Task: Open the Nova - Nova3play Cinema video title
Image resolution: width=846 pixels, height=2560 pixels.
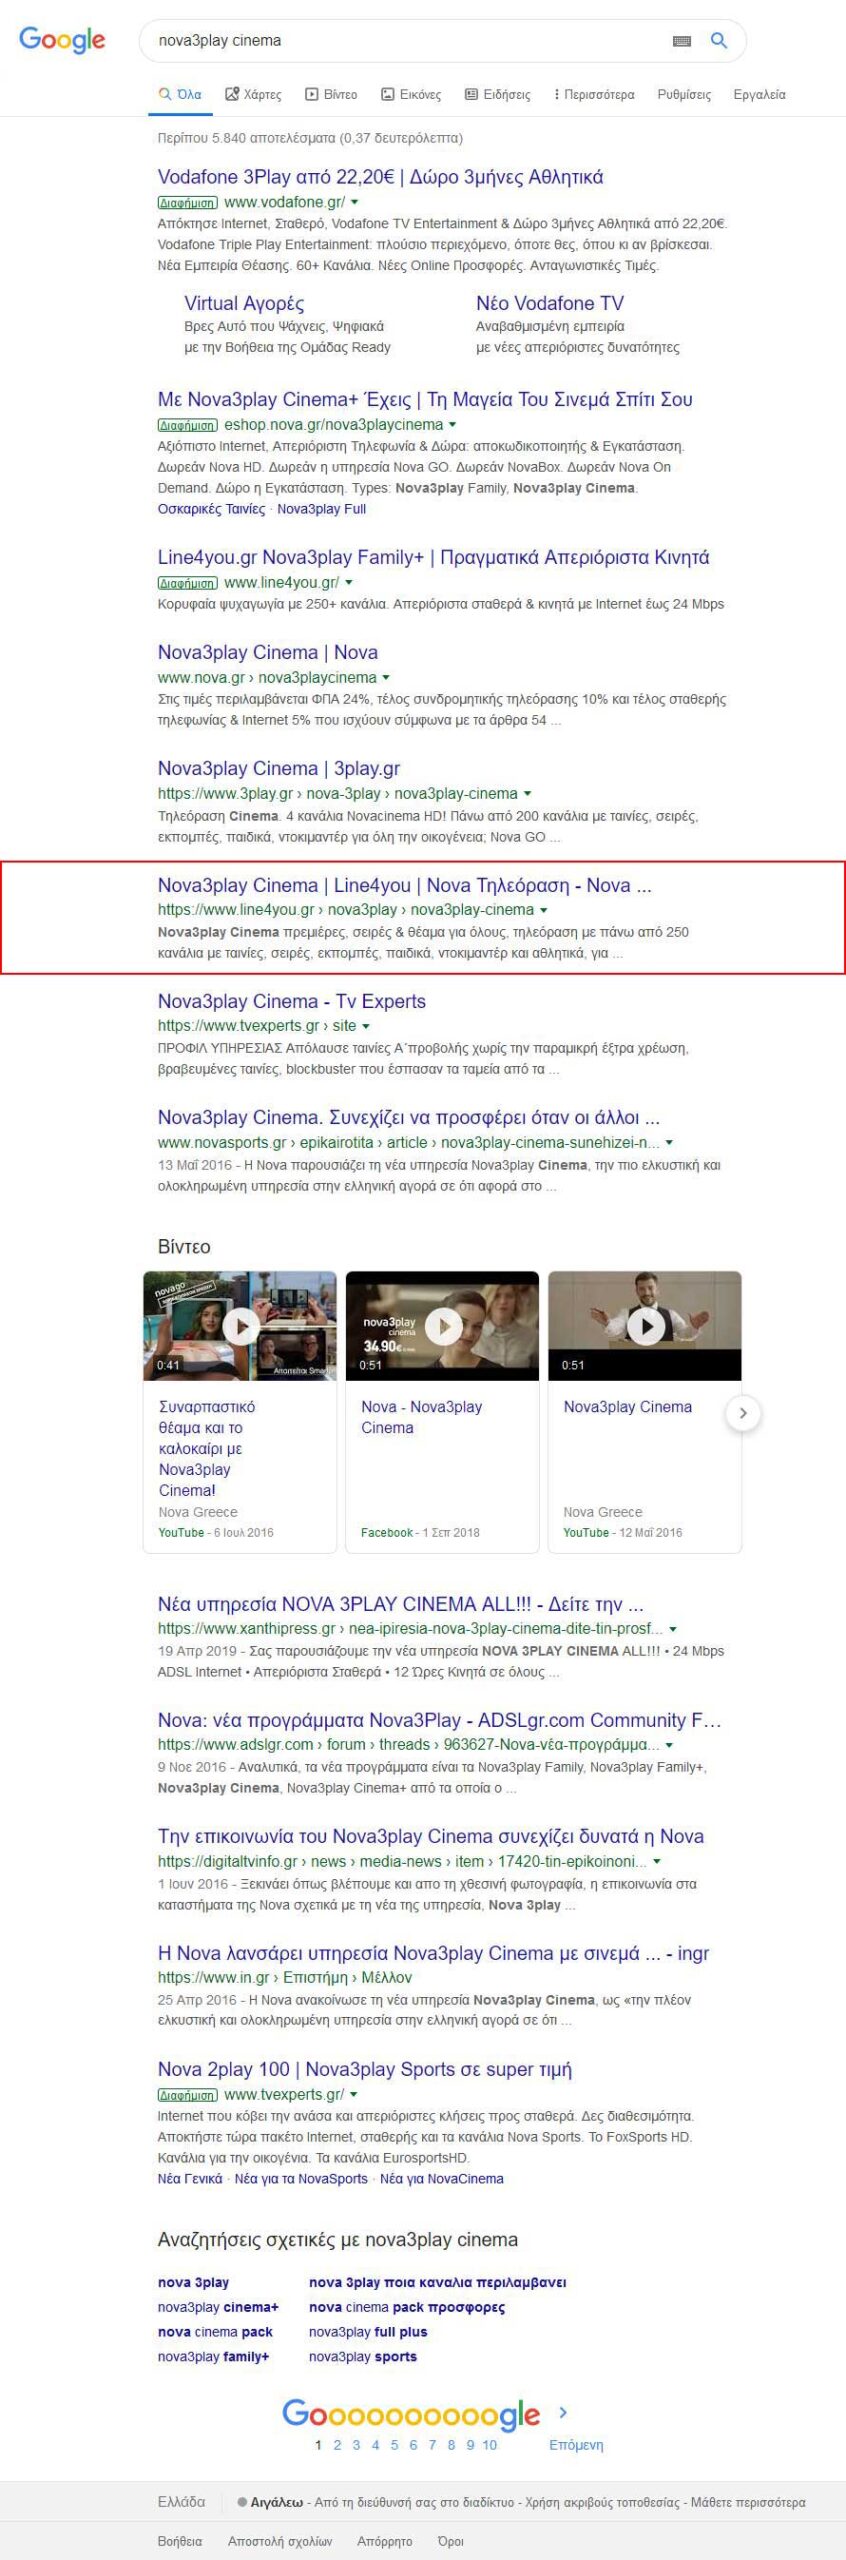Action: (421, 1417)
